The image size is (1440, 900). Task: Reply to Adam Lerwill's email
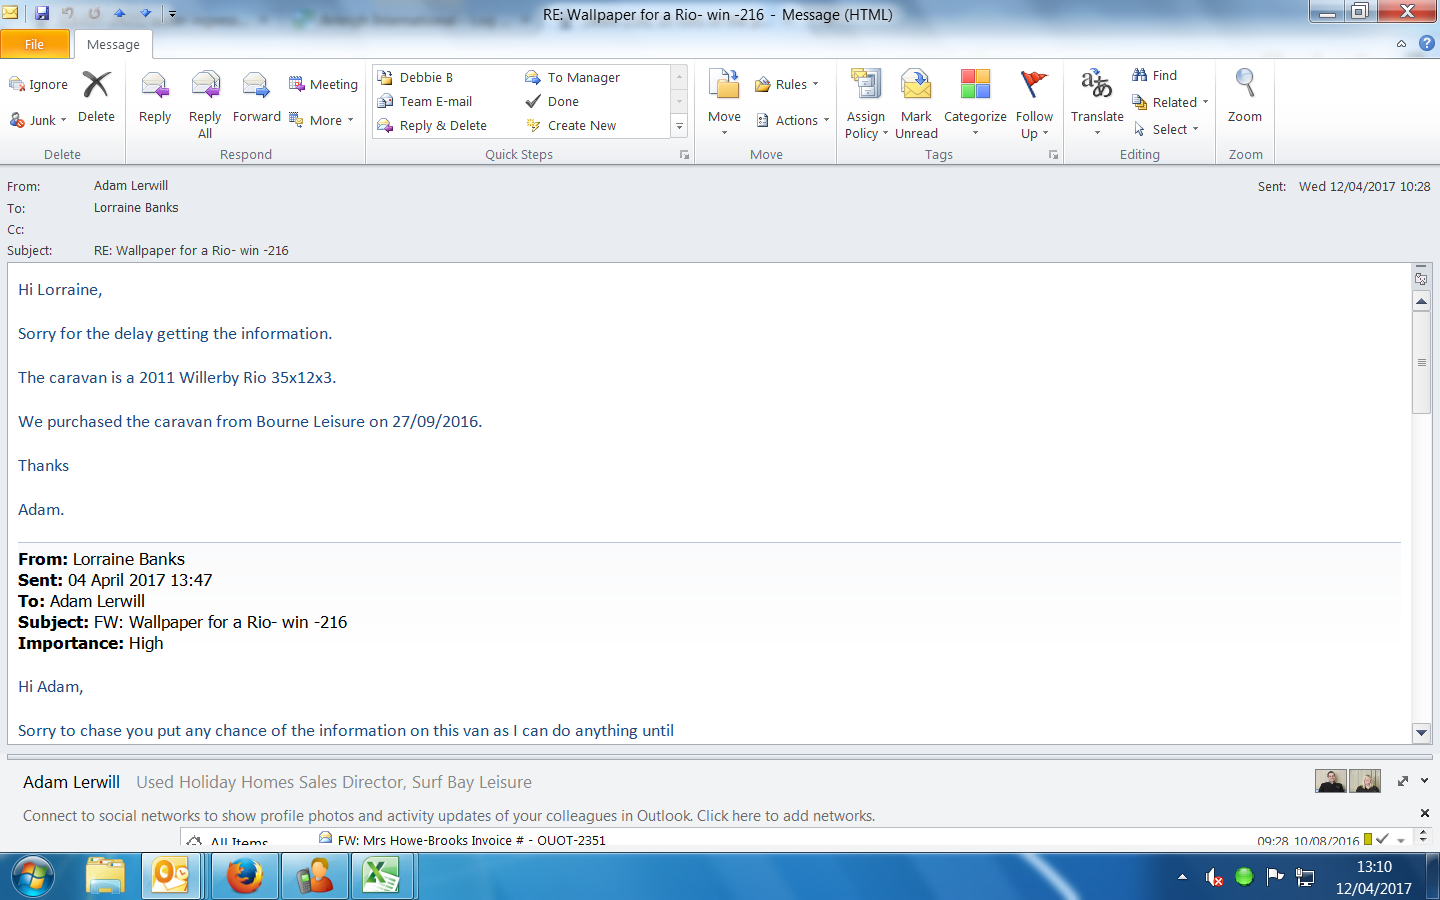(x=155, y=98)
